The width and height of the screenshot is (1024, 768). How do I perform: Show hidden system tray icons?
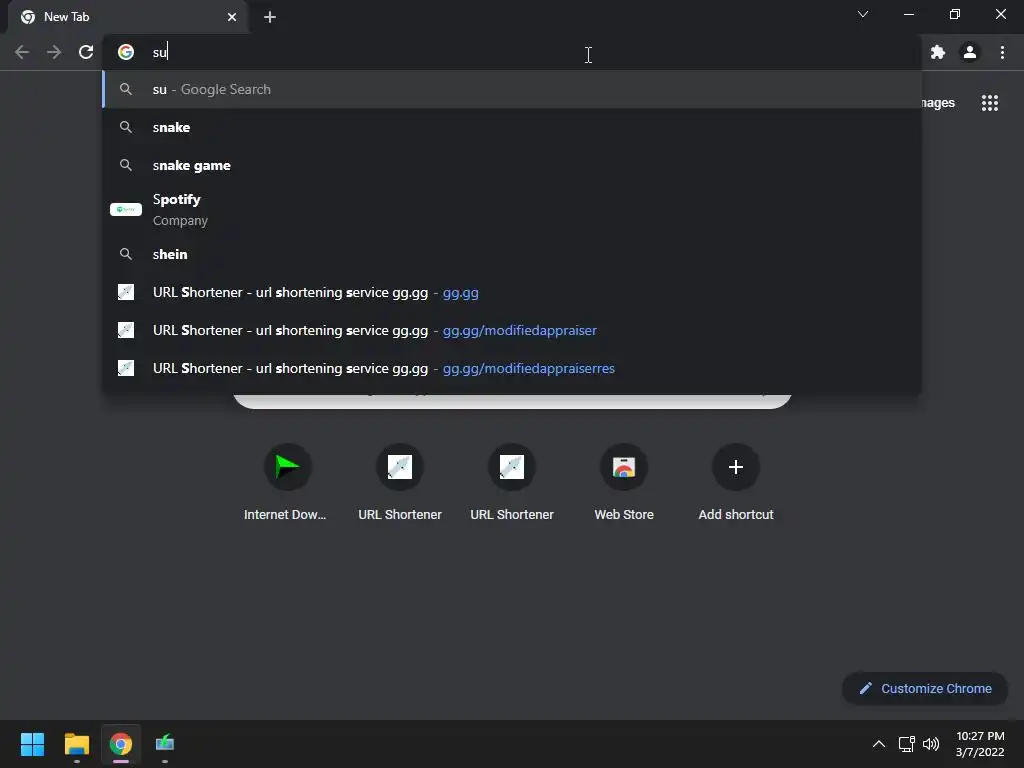coord(879,744)
